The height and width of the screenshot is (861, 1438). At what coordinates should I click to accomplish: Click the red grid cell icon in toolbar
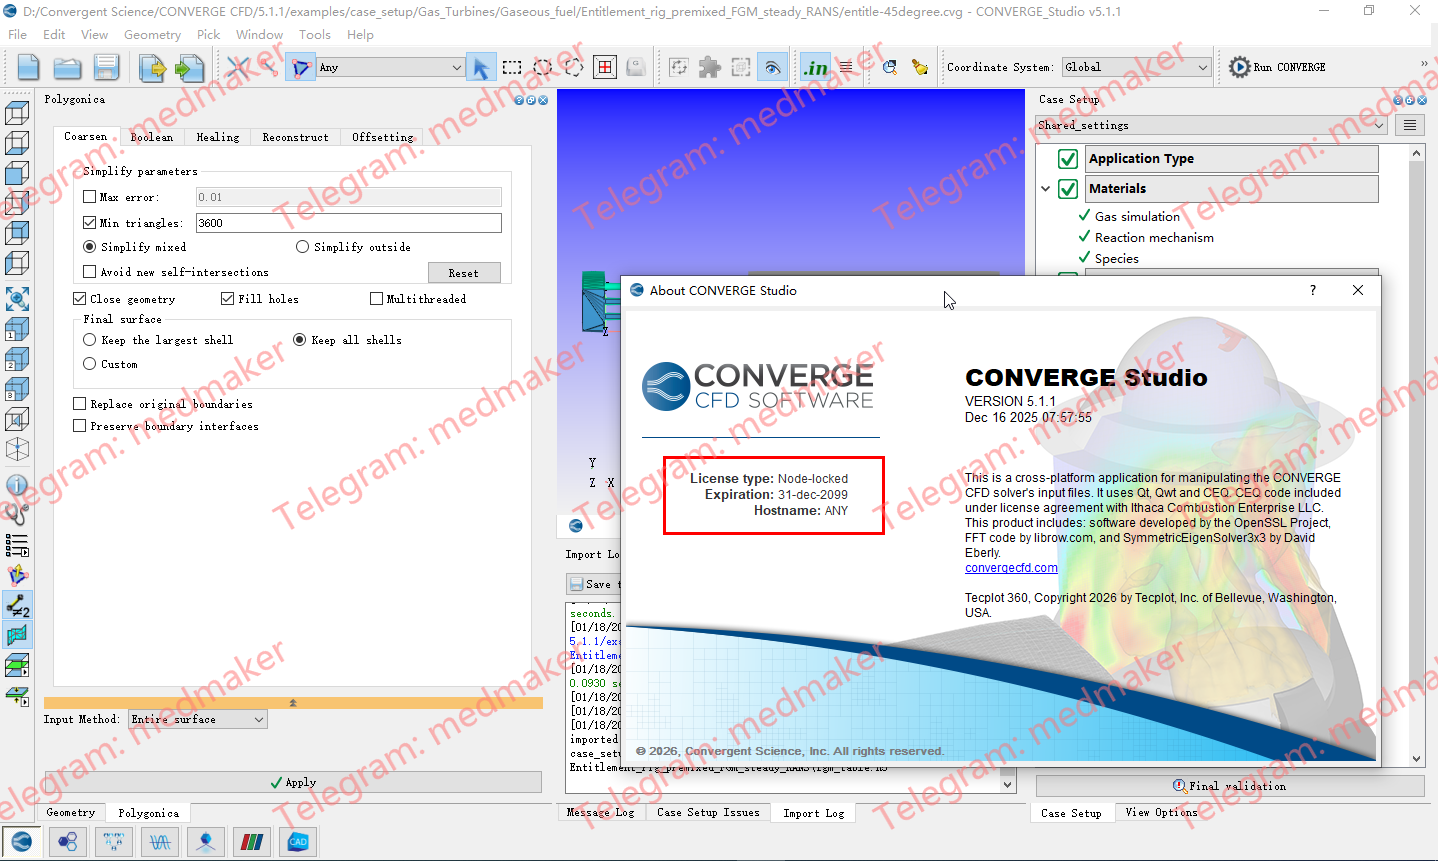coord(605,66)
